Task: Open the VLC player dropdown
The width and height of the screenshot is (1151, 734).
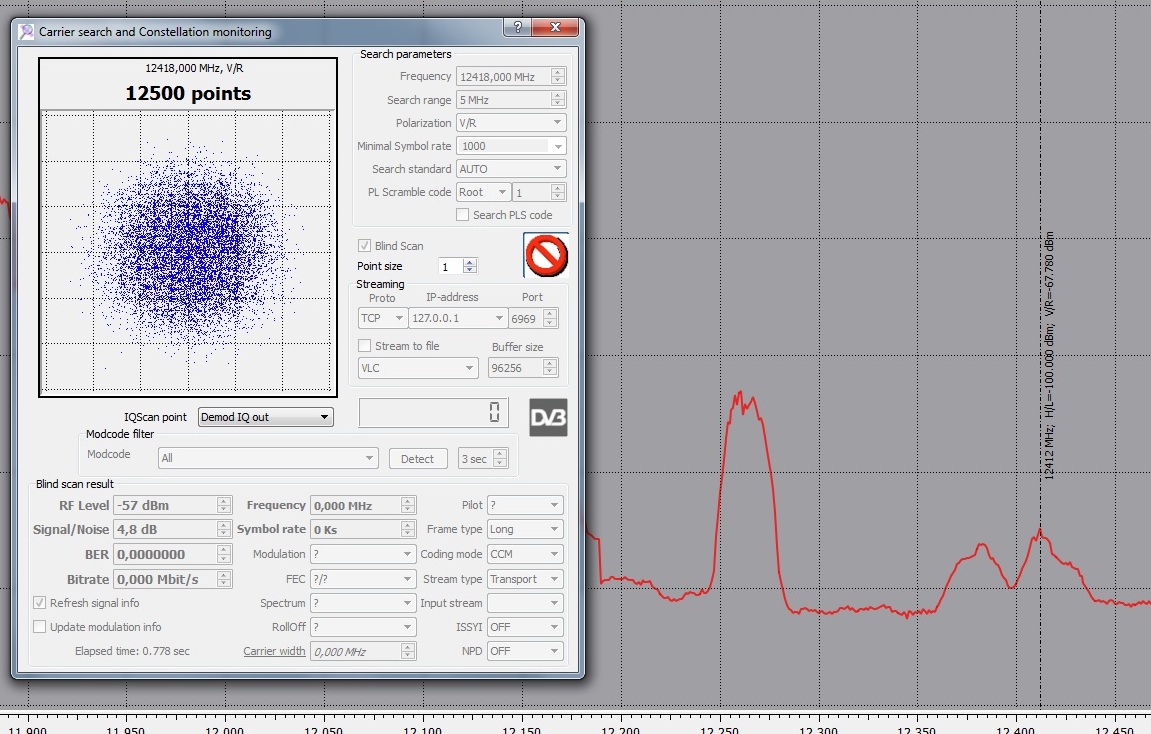Action: pos(418,368)
